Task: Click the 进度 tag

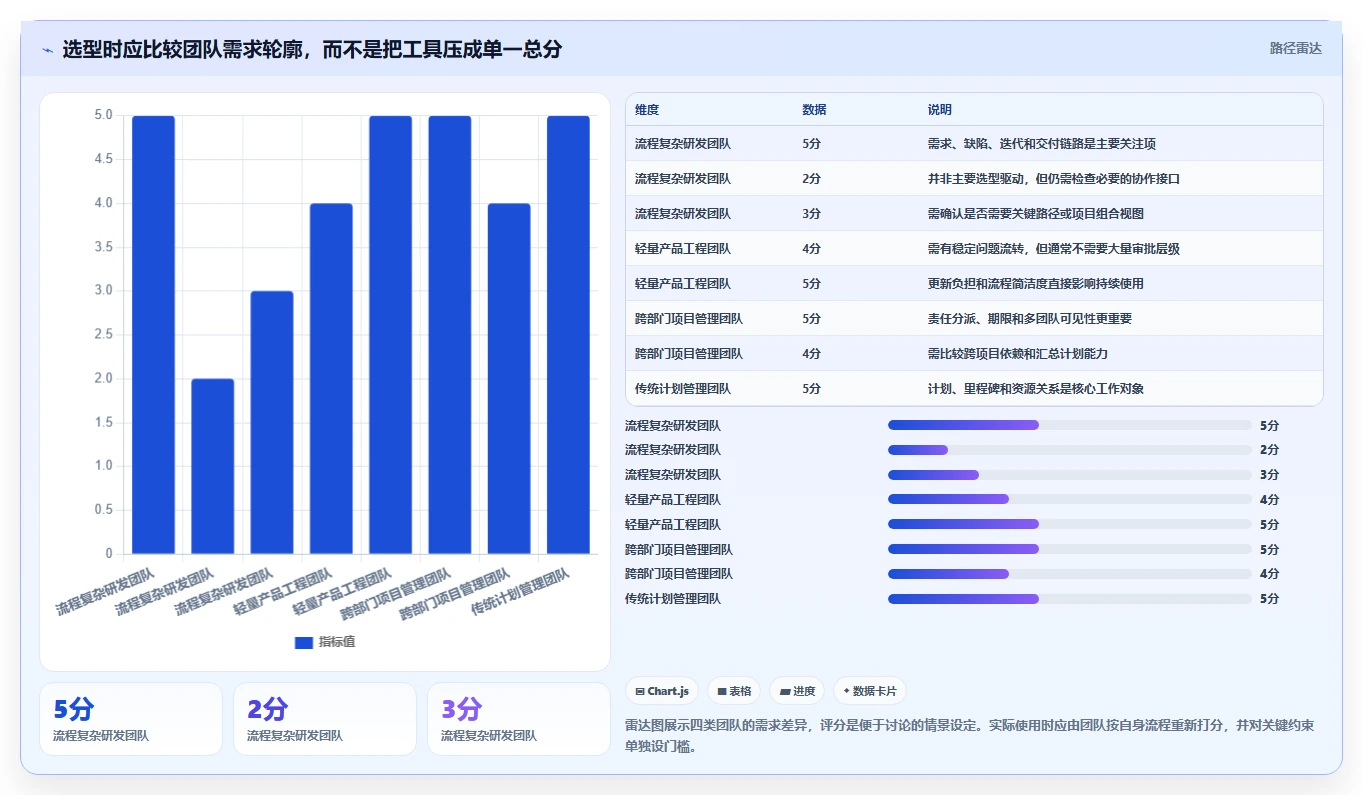Action: pos(797,691)
